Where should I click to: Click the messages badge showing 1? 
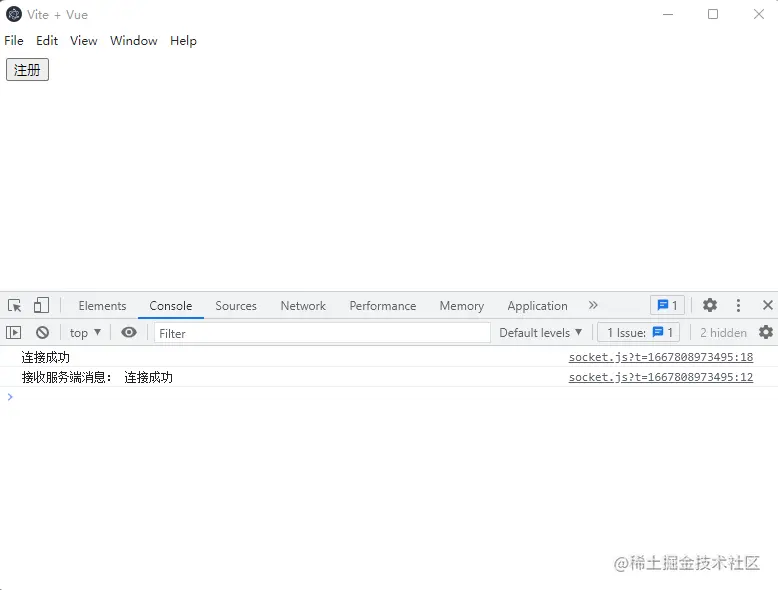[667, 305]
